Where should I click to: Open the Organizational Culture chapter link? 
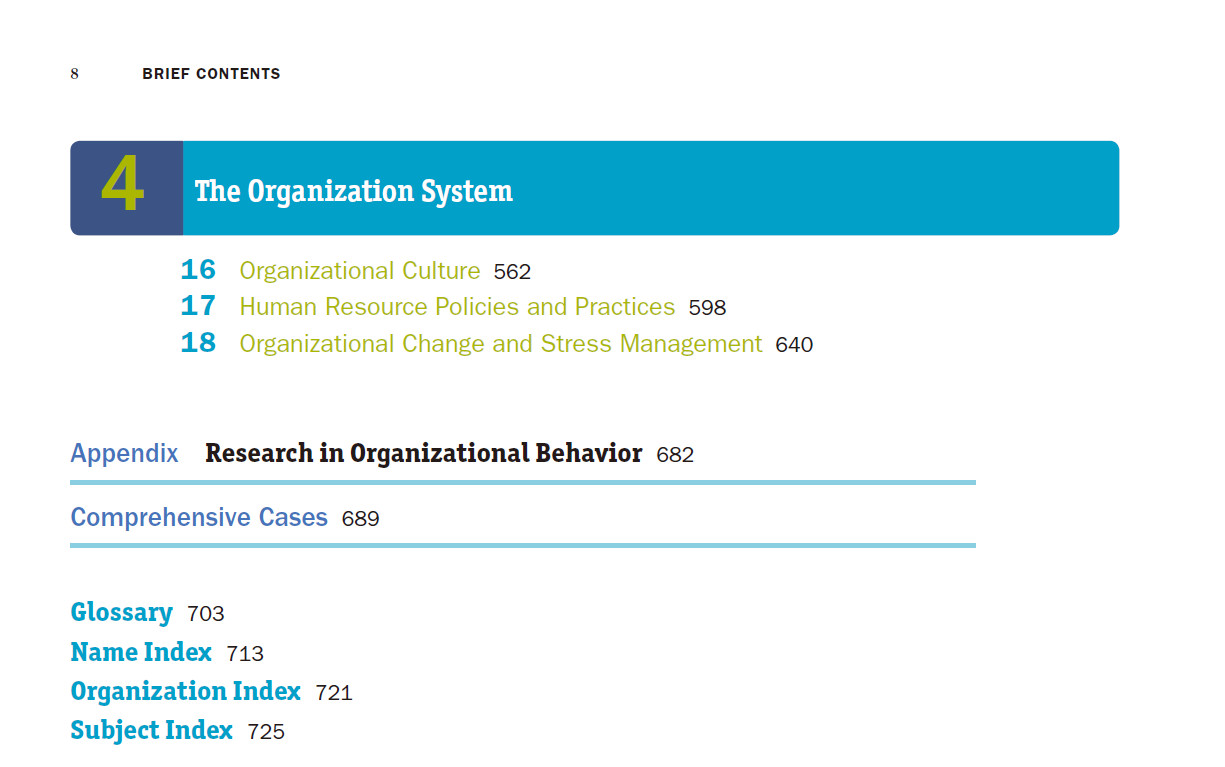click(360, 271)
